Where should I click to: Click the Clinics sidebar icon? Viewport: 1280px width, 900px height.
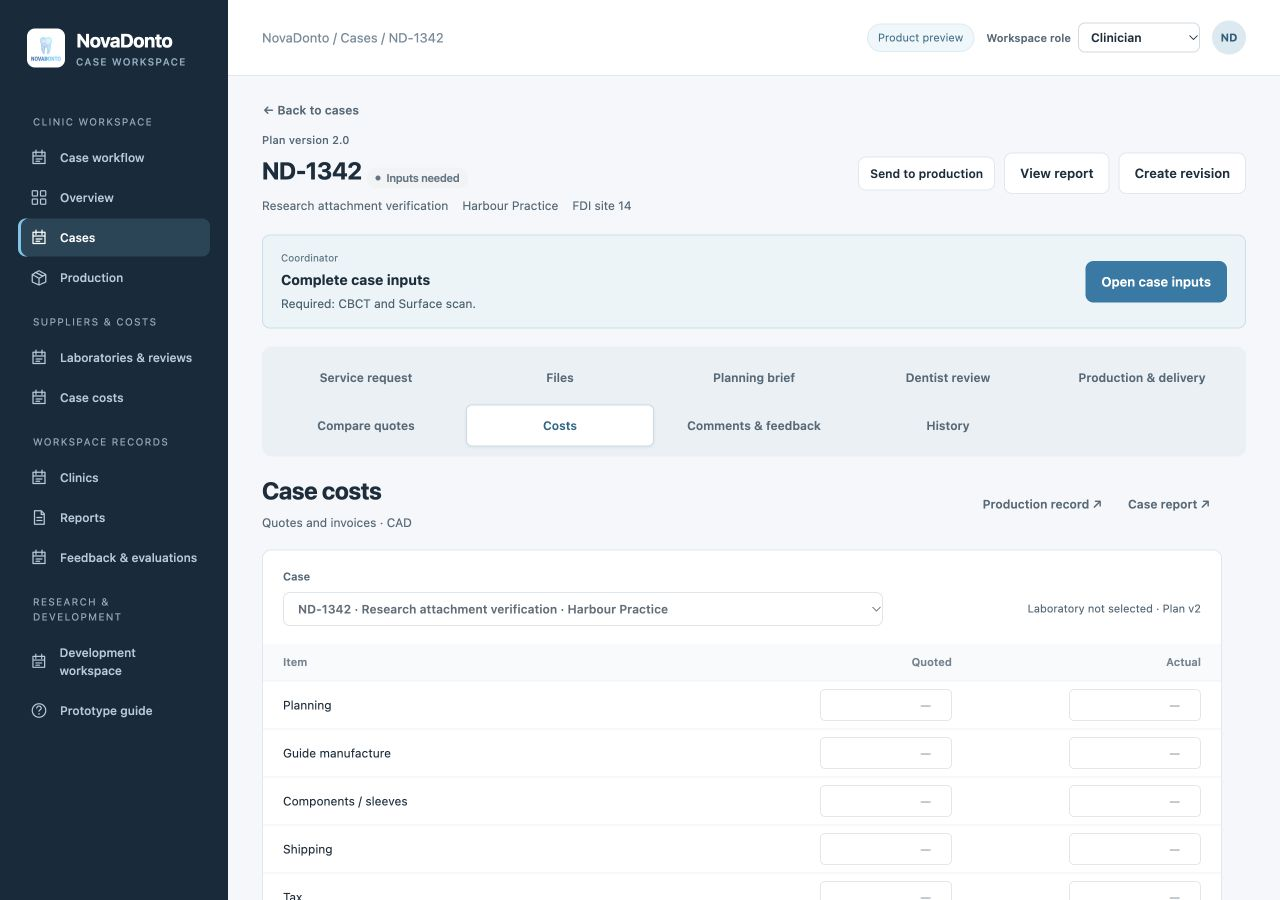[x=39, y=478]
